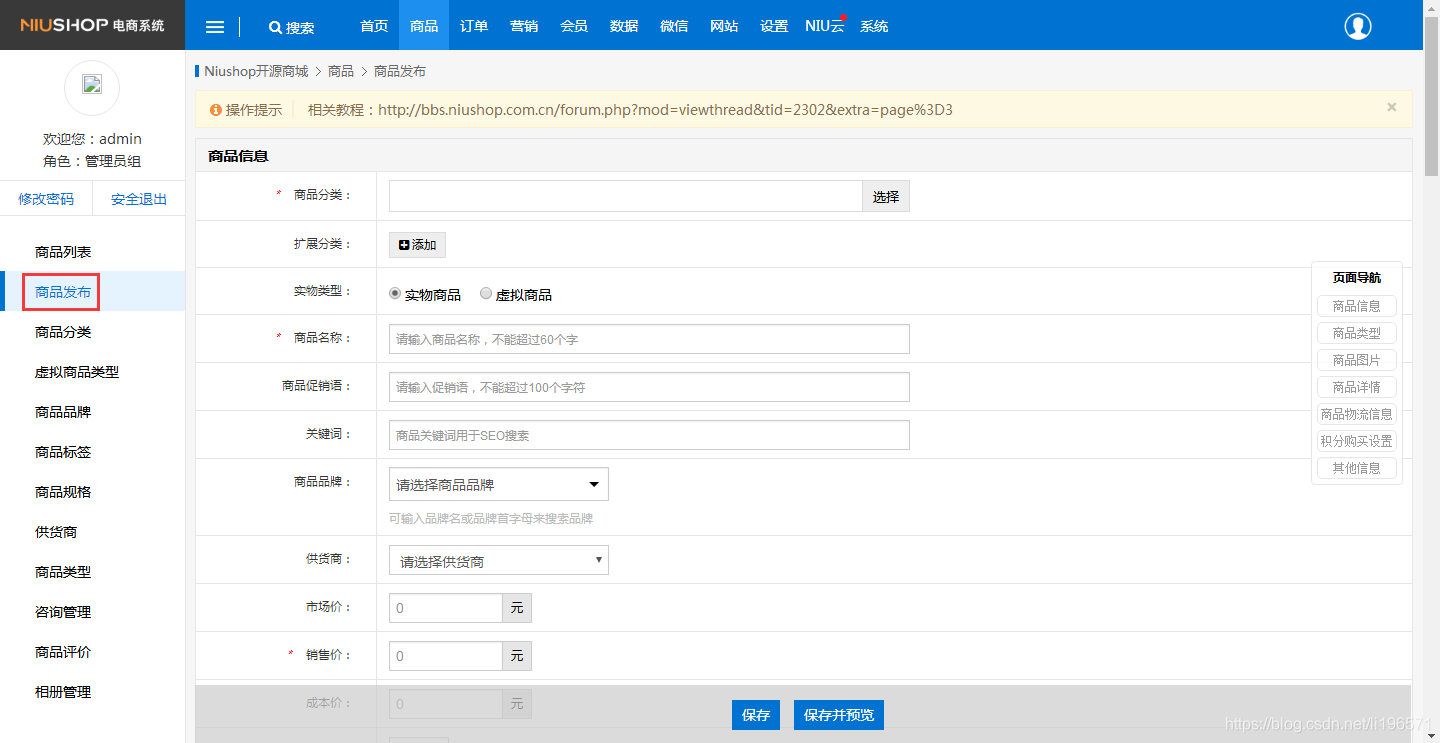Click the search magnifier icon
This screenshot has width=1440, height=743.
275,28
